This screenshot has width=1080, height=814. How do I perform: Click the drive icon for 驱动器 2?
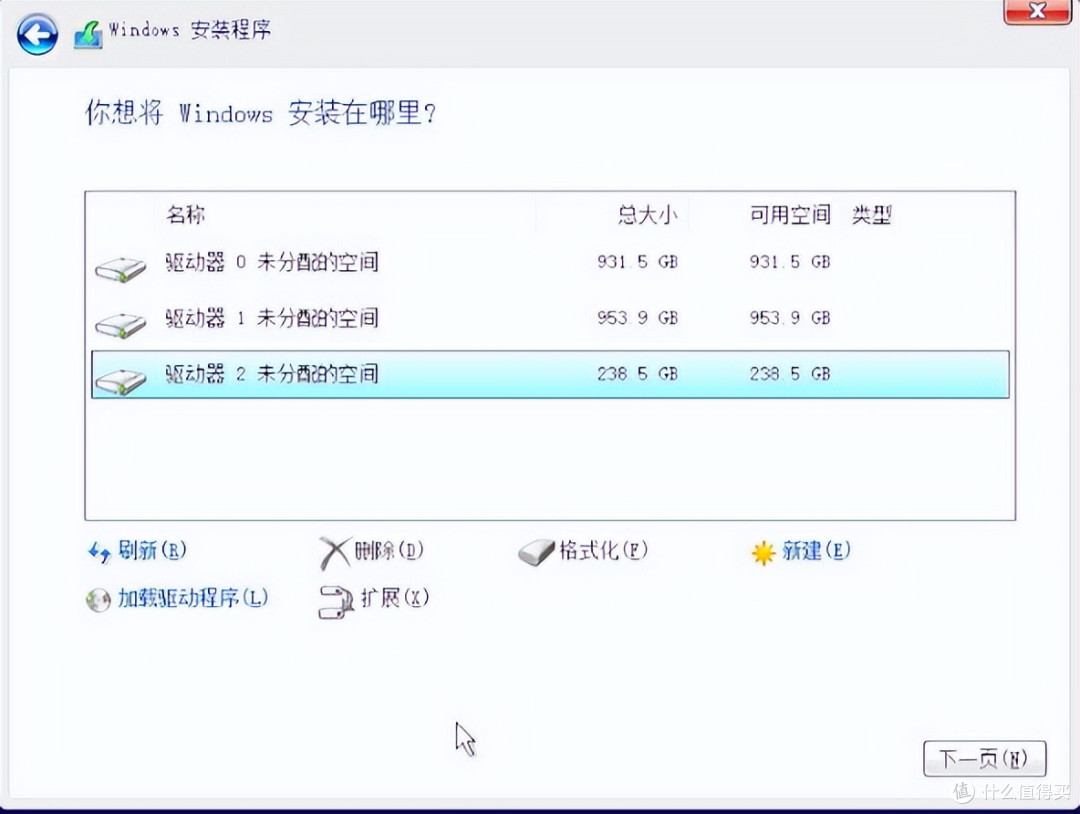tap(121, 381)
